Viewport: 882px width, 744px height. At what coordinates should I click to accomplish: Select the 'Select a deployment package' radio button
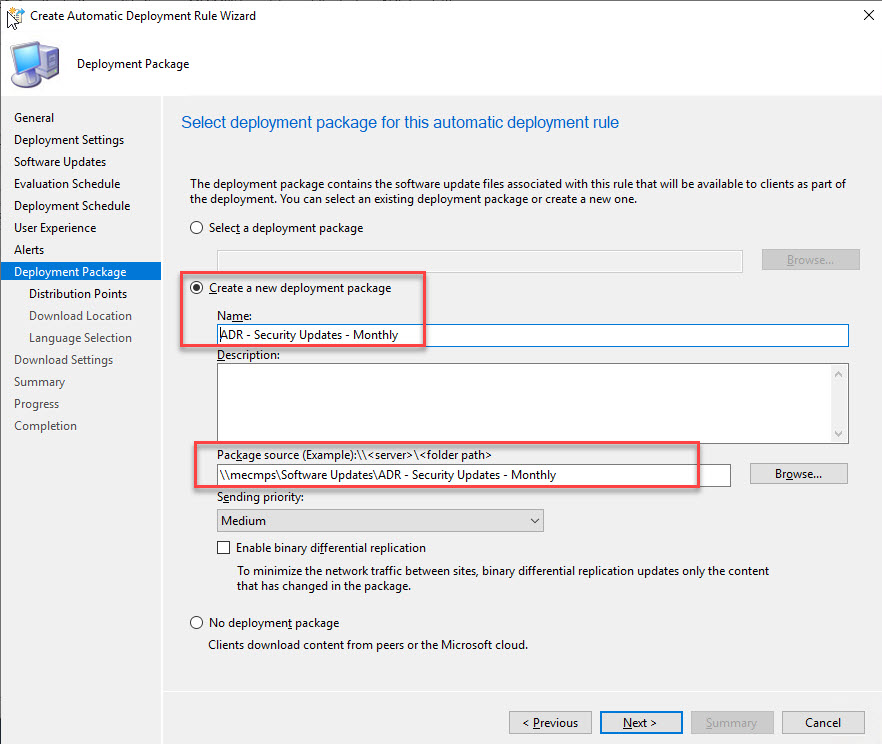tap(197, 228)
